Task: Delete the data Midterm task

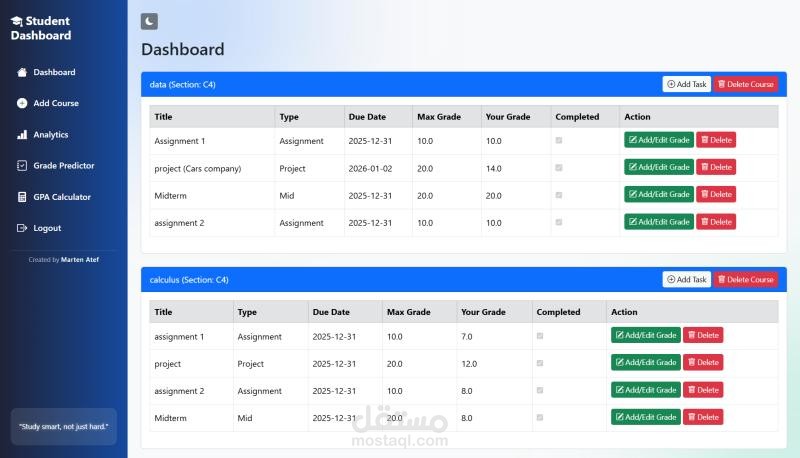Action: pos(716,194)
